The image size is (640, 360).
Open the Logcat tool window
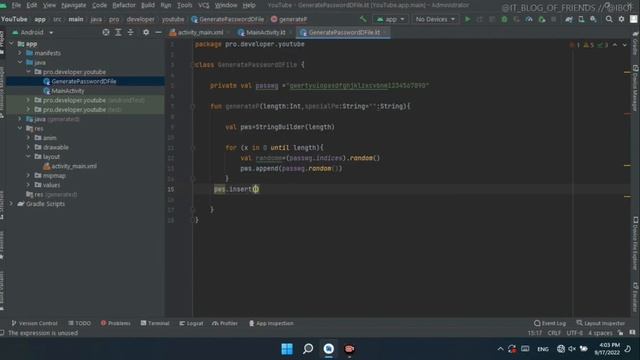(x=191, y=323)
